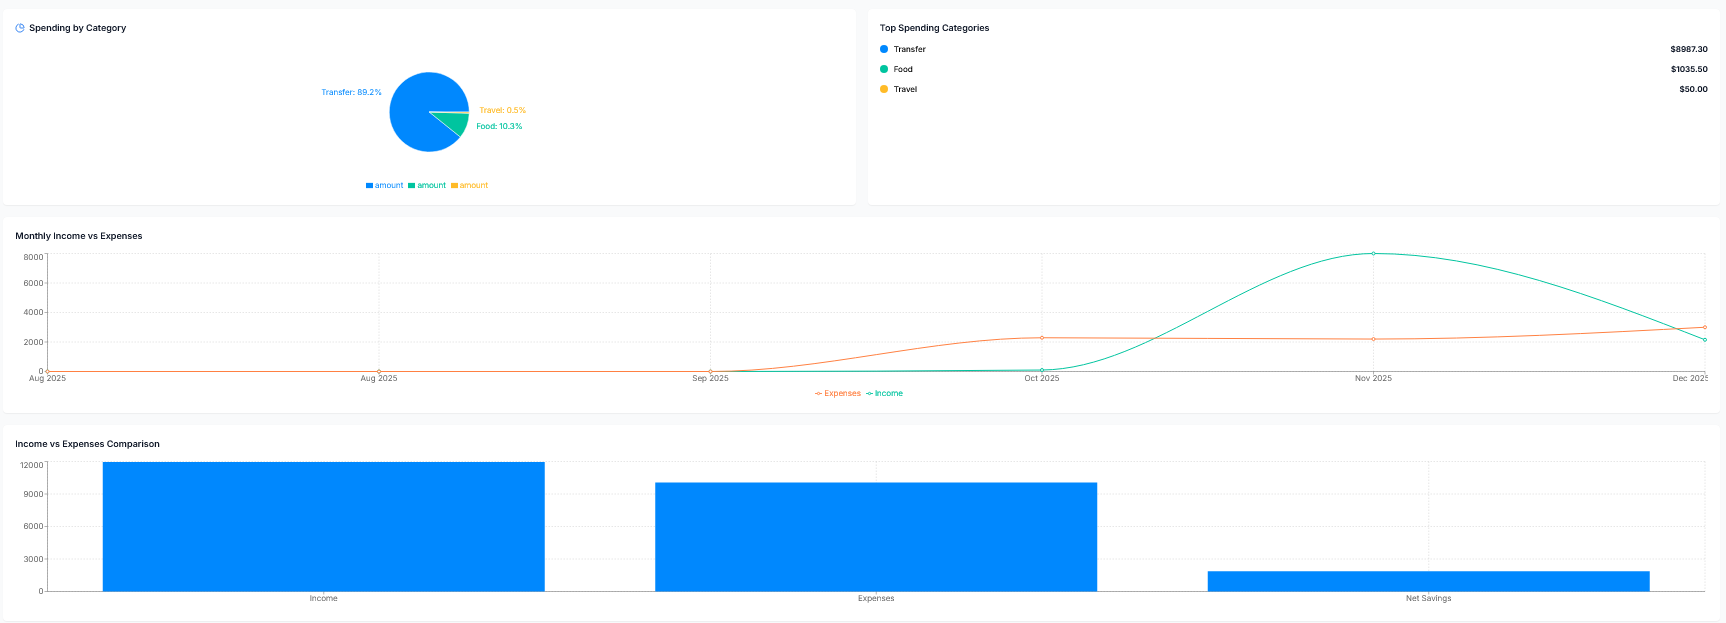Toggle the green amount legend item under the pie
The width and height of the screenshot is (1726, 623).
coord(427,185)
